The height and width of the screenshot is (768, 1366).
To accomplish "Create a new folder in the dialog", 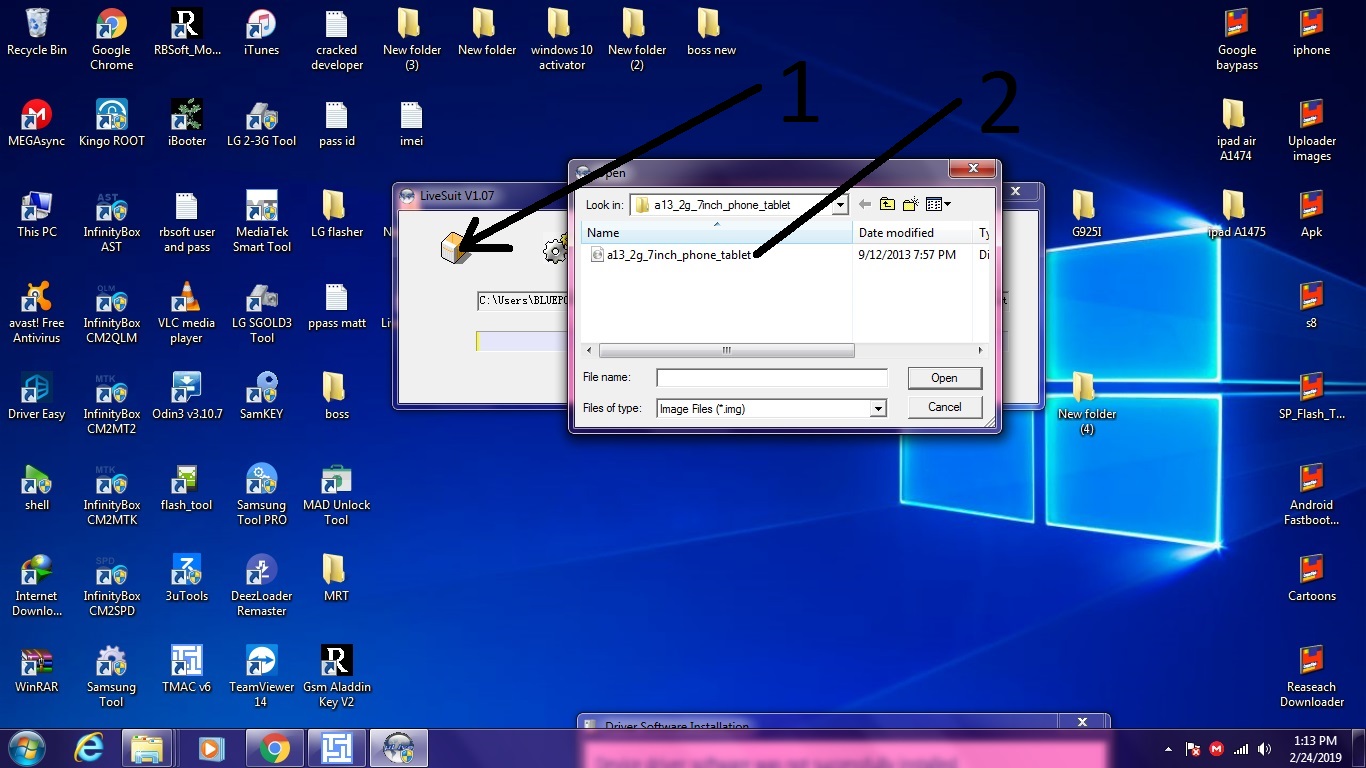I will (910, 205).
